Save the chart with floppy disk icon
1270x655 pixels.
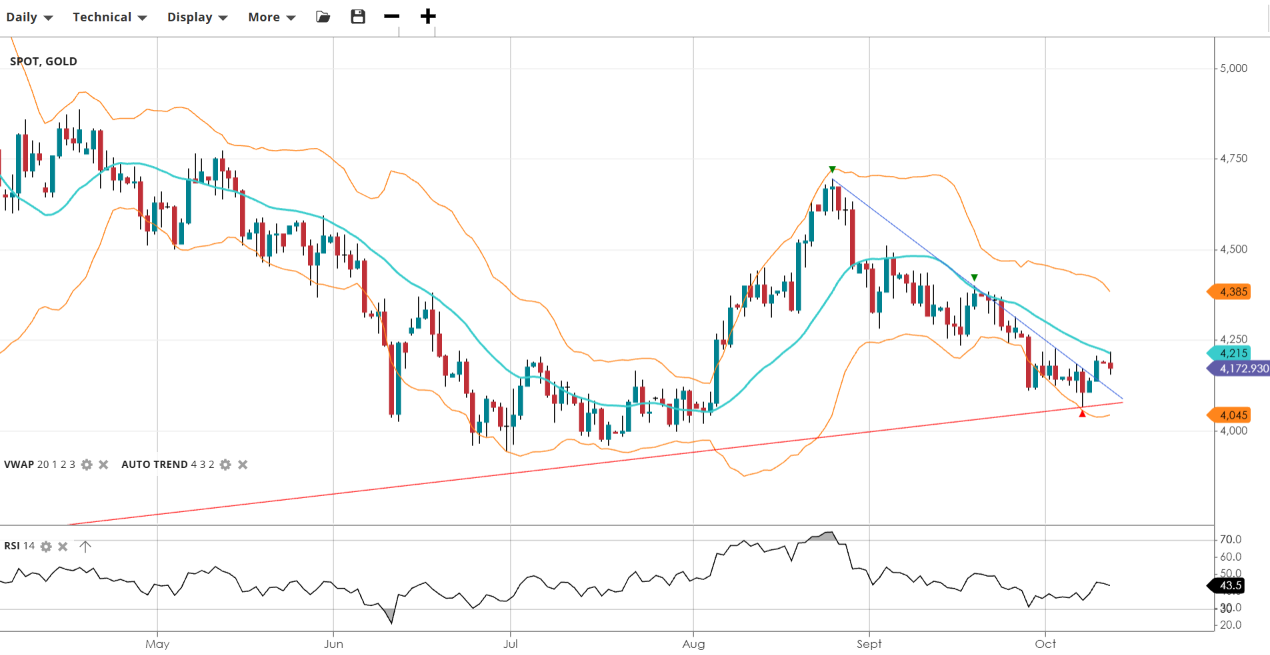click(358, 17)
